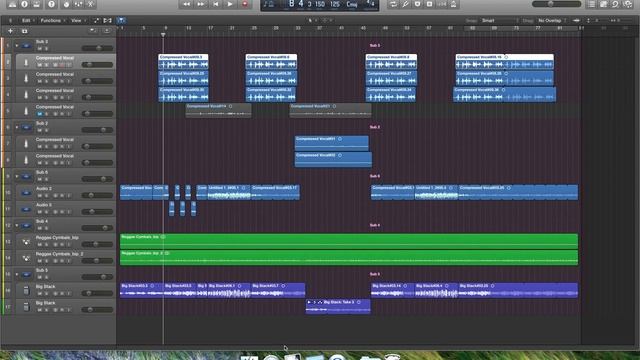Screen dimensions: 640x360
Task: Click the back arrow left of Edit
Action: pyautogui.click(x=10, y=20)
